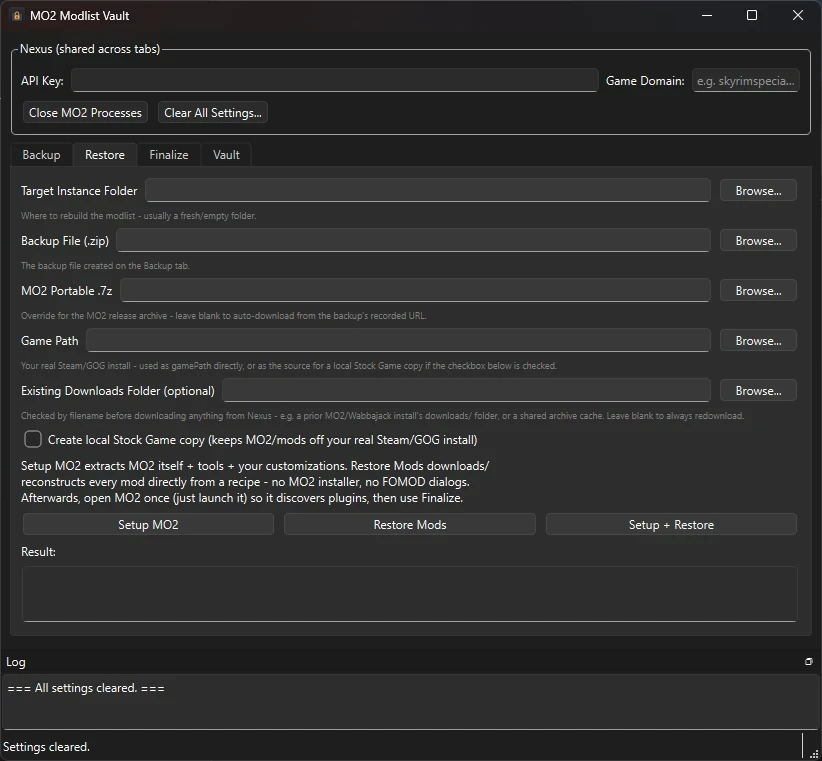Focus the Nexus API Key field
This screenshot has width=822, height=761.
[335, 80]
